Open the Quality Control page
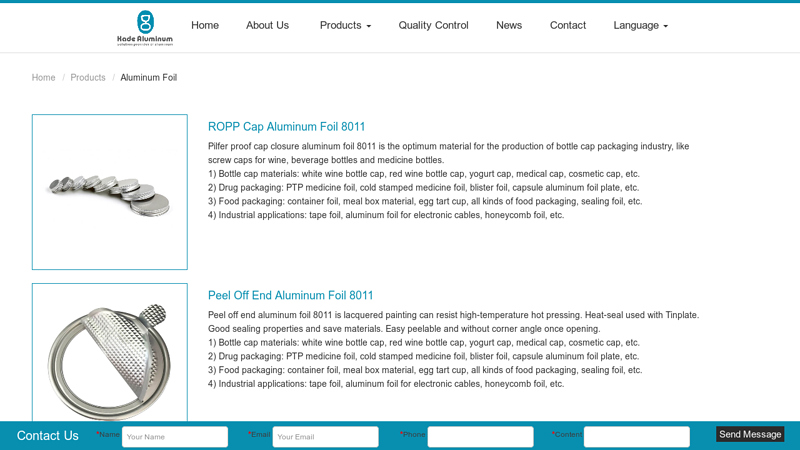The height and width of the screenshot is (450, 800). click(x=433, y=25)
